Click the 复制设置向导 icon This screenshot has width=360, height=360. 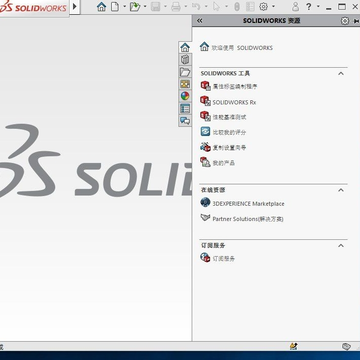point(205,147)
